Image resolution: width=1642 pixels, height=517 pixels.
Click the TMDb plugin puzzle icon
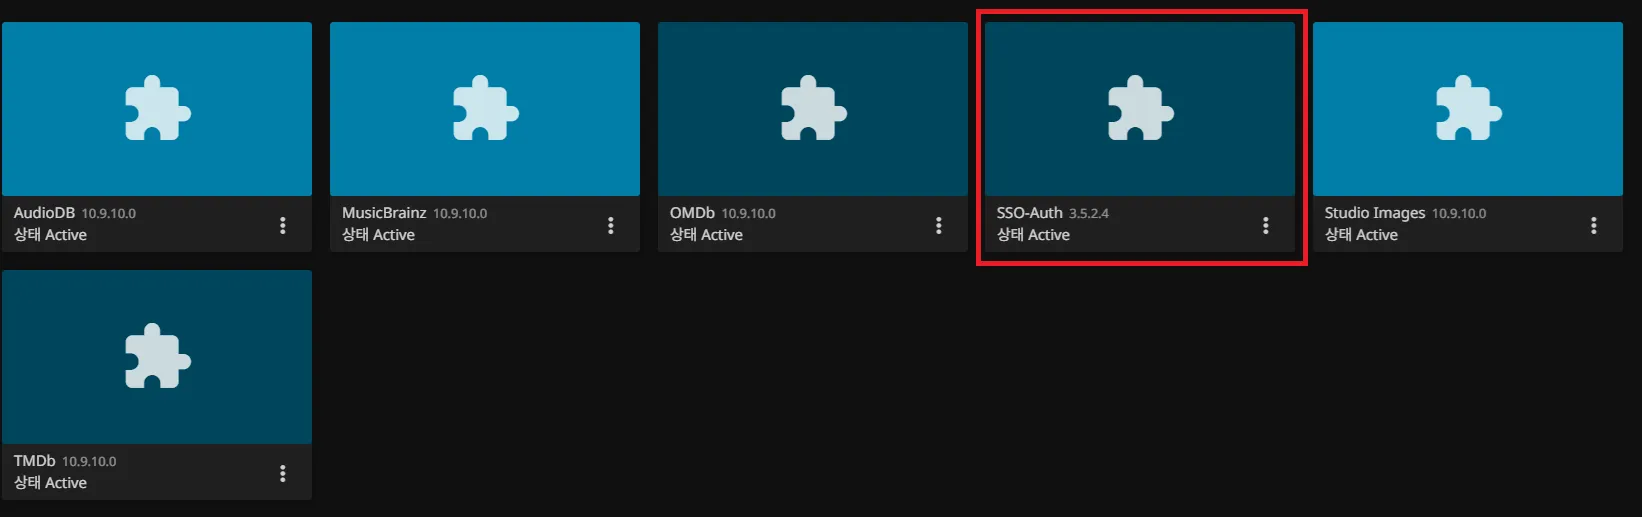pos(157,356)
